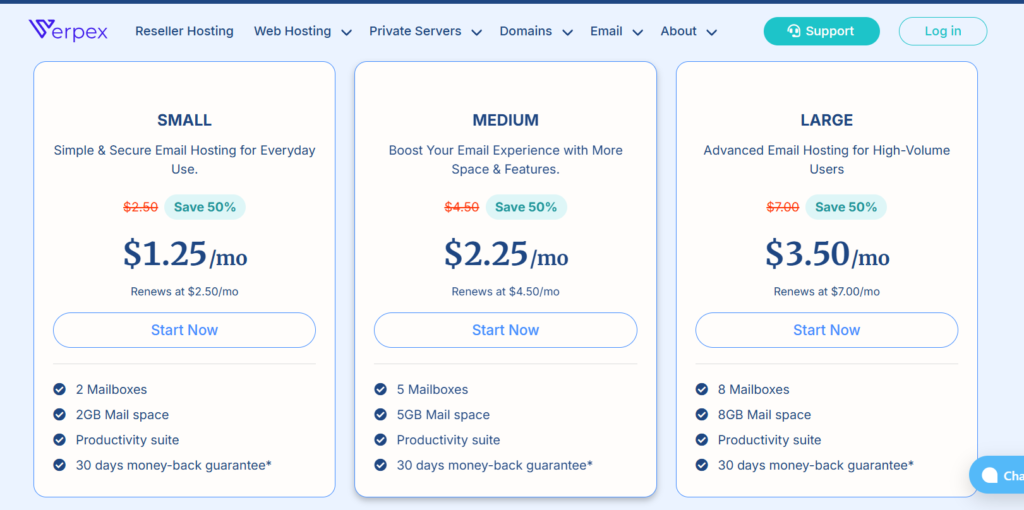Open the chat widget bubble
1024x510 pixels.
tap(997, 475)
